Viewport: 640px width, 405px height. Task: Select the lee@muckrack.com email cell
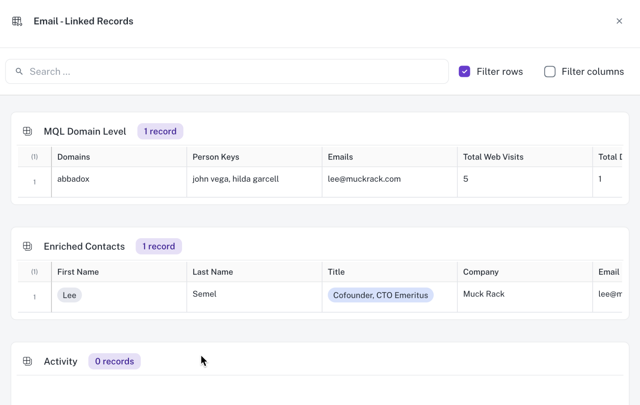364,179
